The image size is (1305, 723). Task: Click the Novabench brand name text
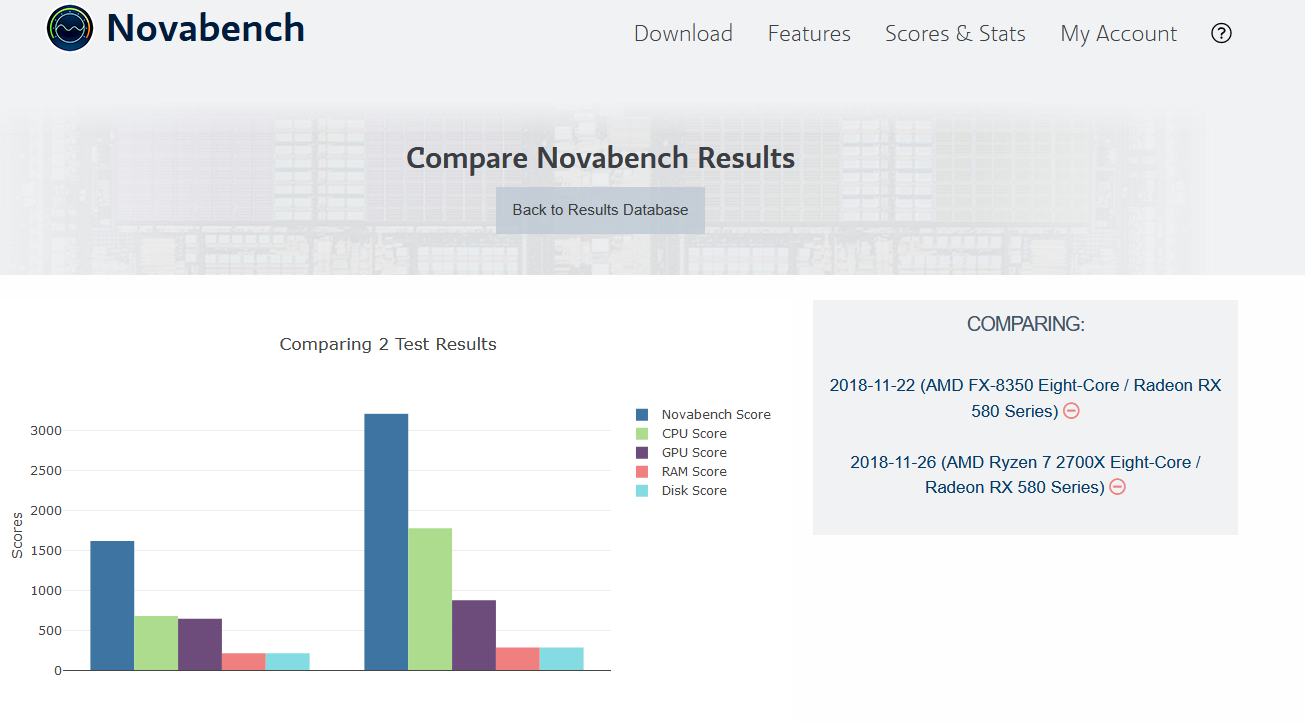tap(205, 29)
